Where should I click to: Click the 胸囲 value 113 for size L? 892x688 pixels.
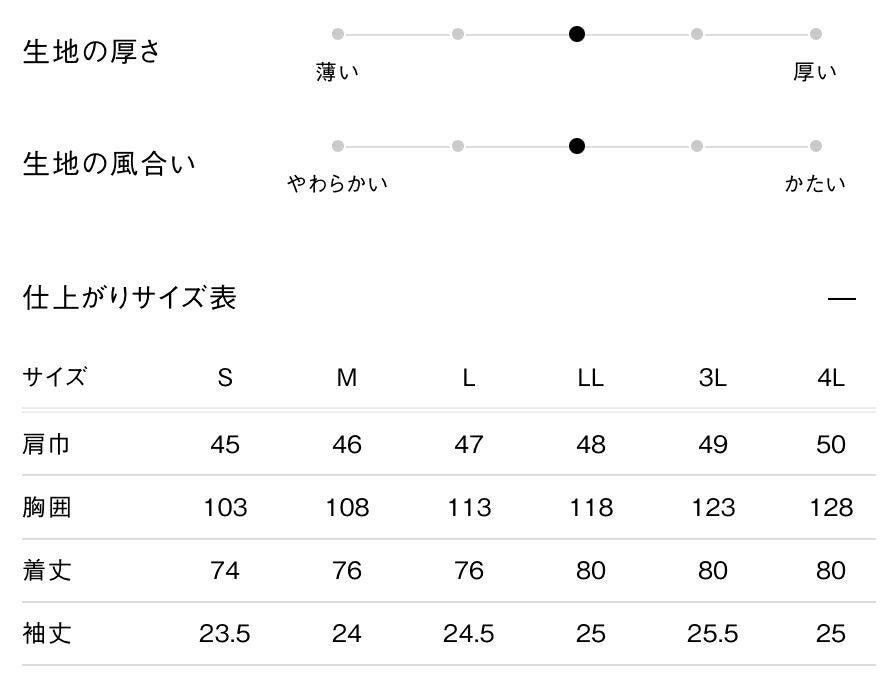(x=469, y=508)
